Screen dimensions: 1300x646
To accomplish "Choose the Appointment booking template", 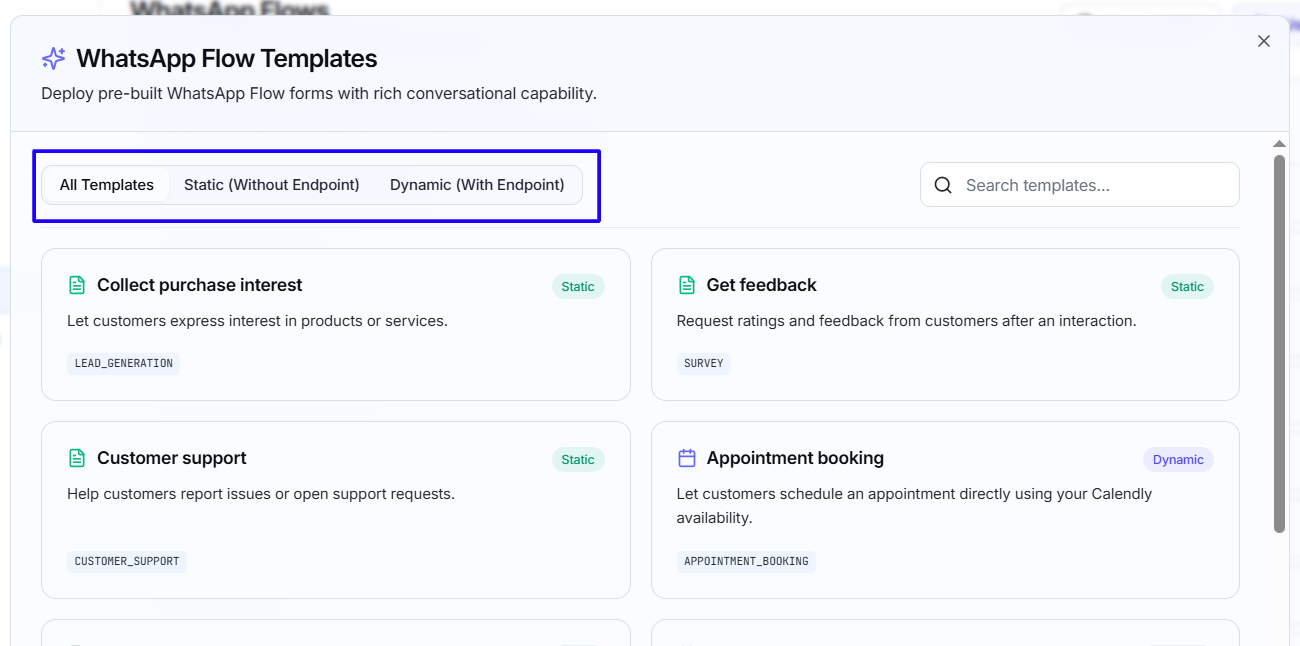I will click(945, 510).
